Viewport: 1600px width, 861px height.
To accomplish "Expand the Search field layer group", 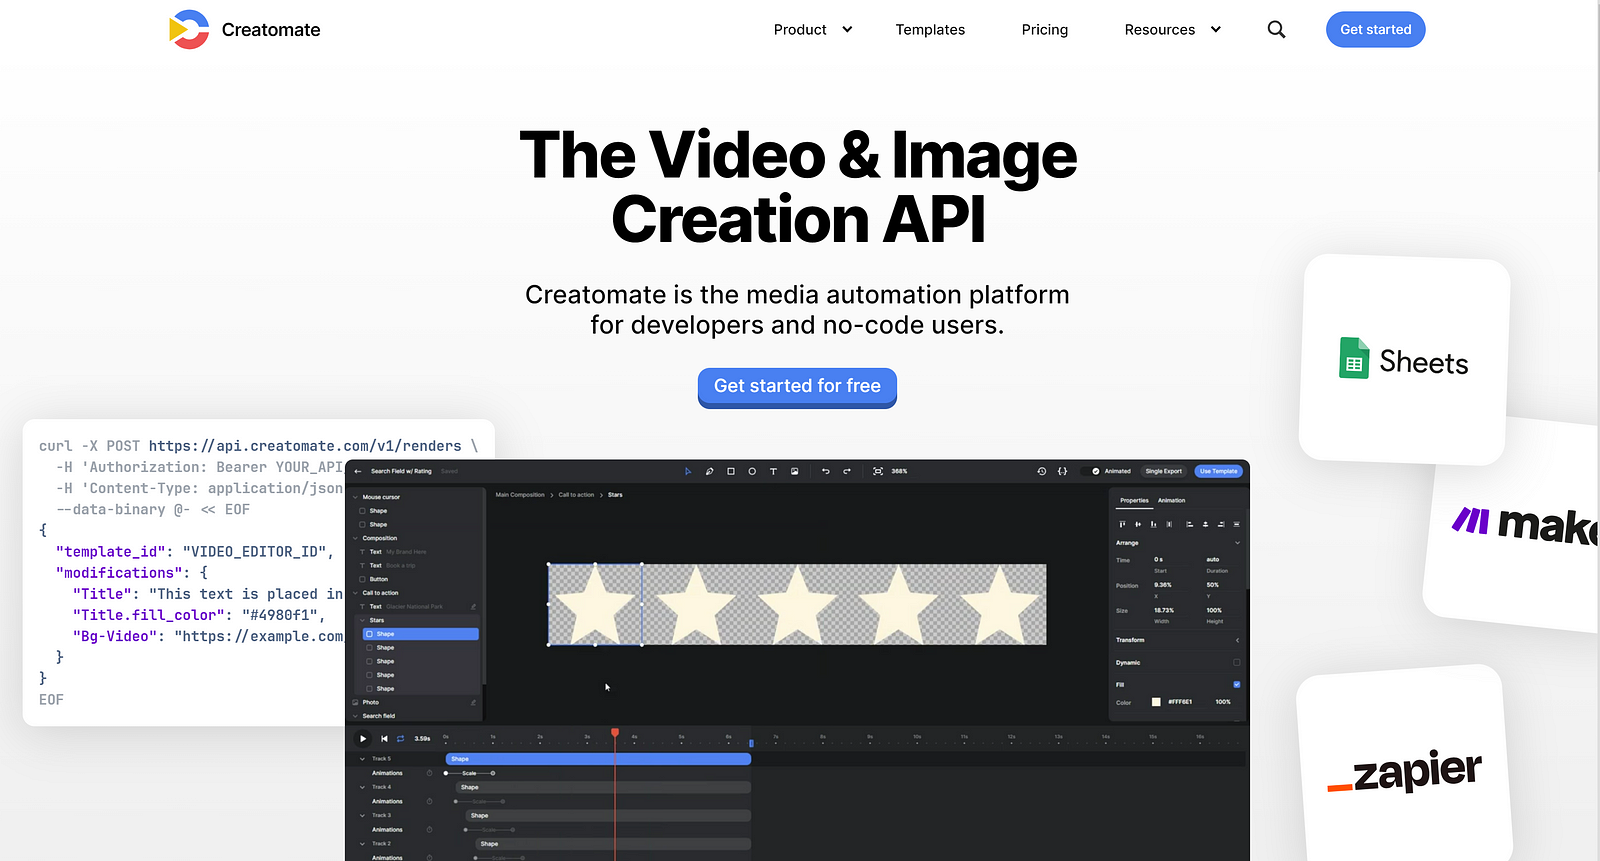I will [x=355, y=716].
